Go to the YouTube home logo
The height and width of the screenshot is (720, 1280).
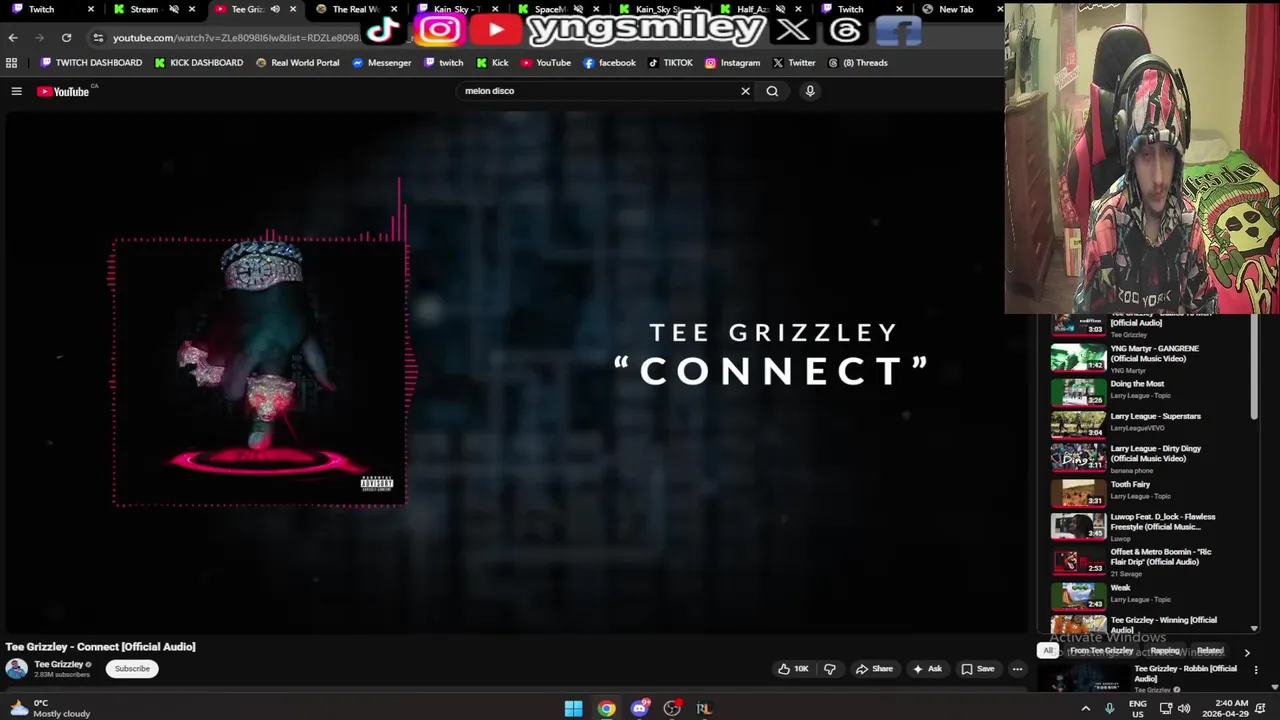(64, 91)
